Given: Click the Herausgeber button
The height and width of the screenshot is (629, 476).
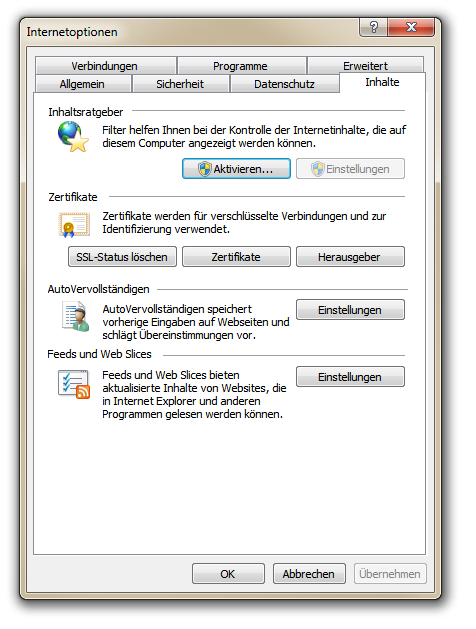Looking at the screenshot, I should 350,257.
